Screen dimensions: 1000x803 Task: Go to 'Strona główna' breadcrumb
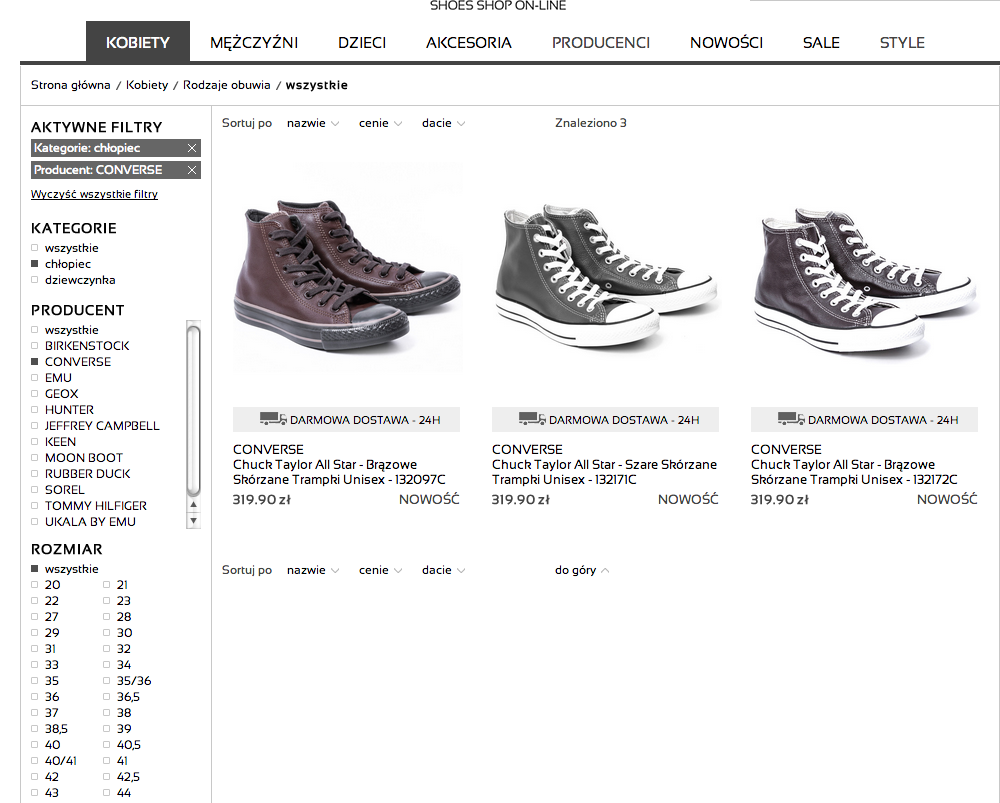(70, 85)
